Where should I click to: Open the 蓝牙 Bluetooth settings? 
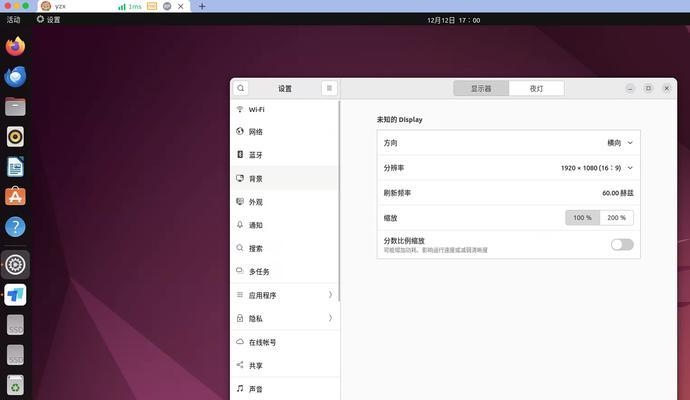click(285, 155)
